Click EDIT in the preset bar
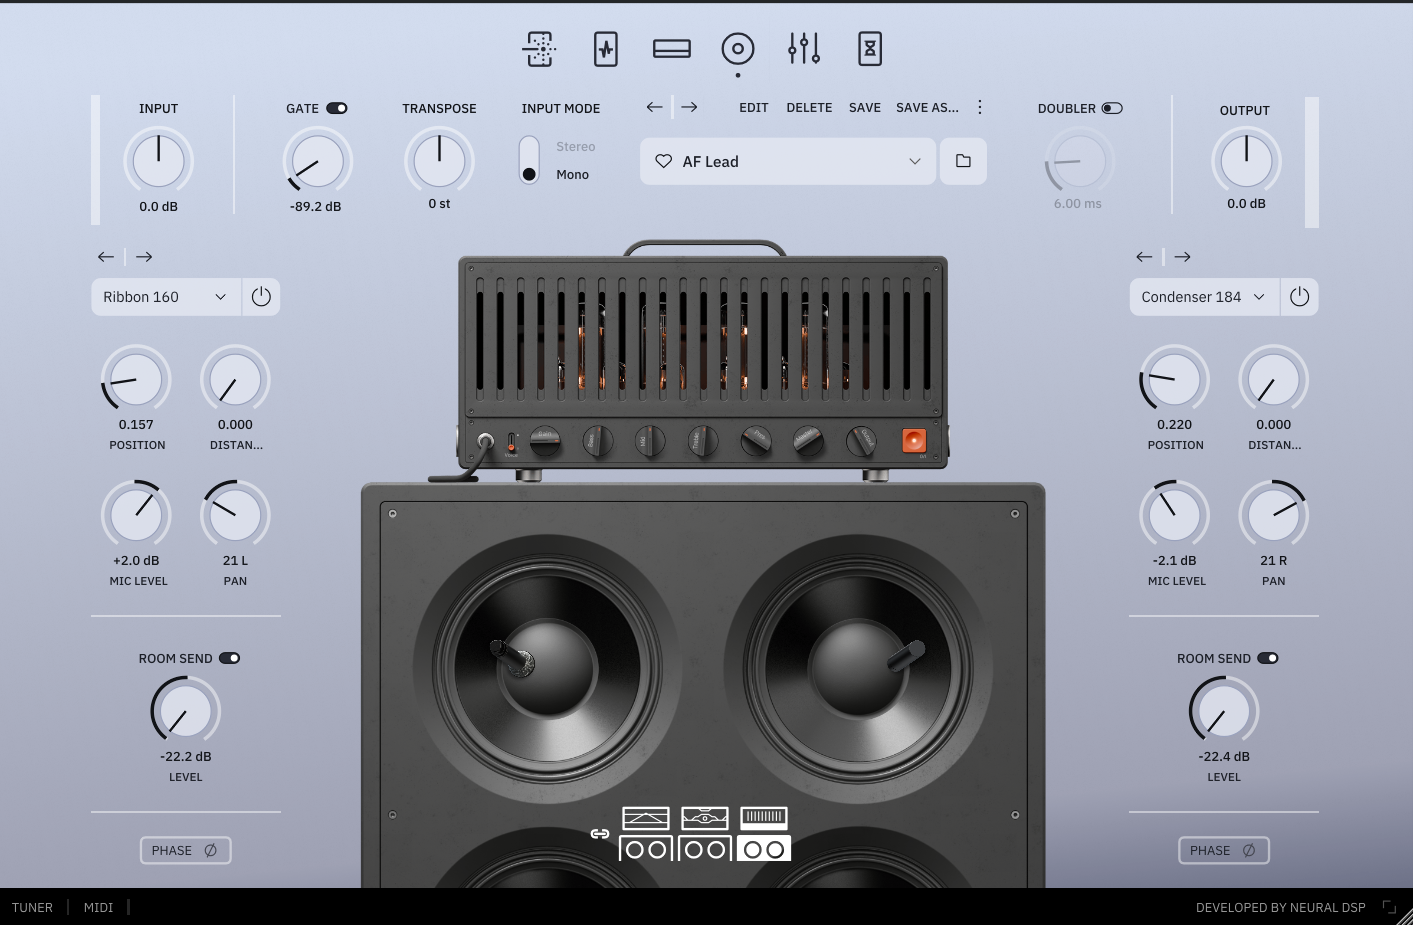 754,108
